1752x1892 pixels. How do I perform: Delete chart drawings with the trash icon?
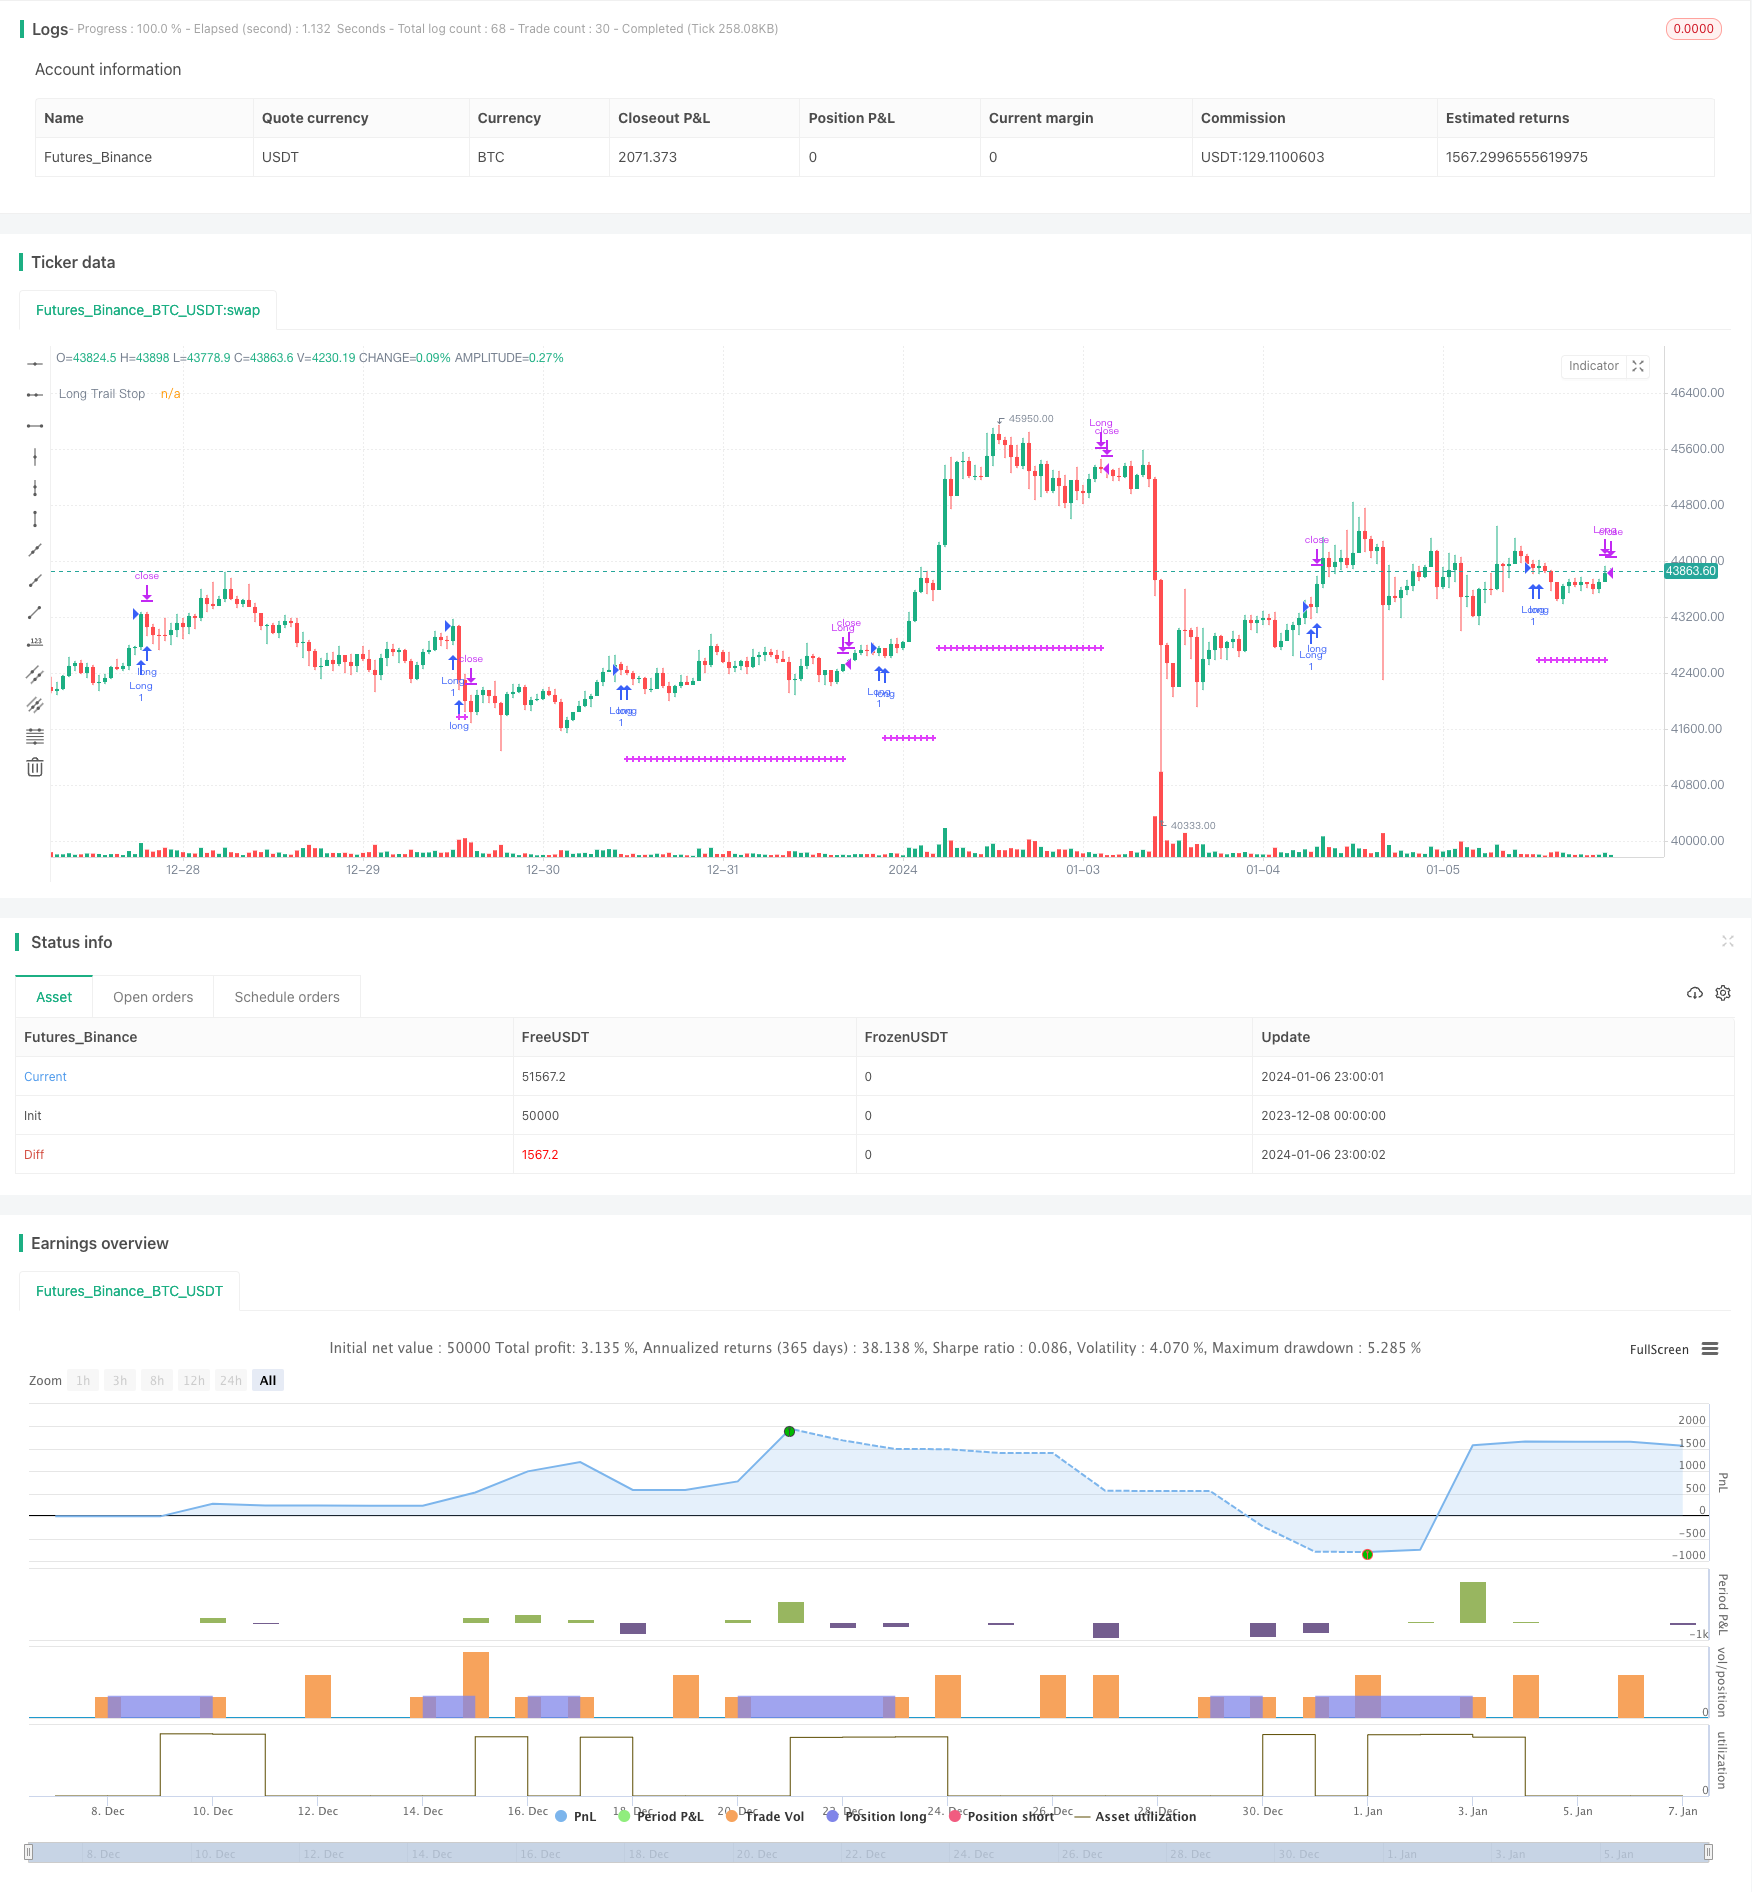coord(35,767)
